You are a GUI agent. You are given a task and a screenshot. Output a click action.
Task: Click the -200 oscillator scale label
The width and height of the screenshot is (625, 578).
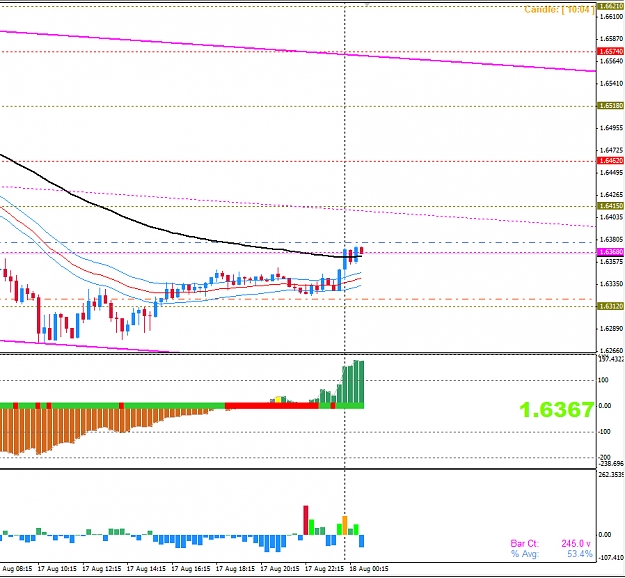point(605,457)
